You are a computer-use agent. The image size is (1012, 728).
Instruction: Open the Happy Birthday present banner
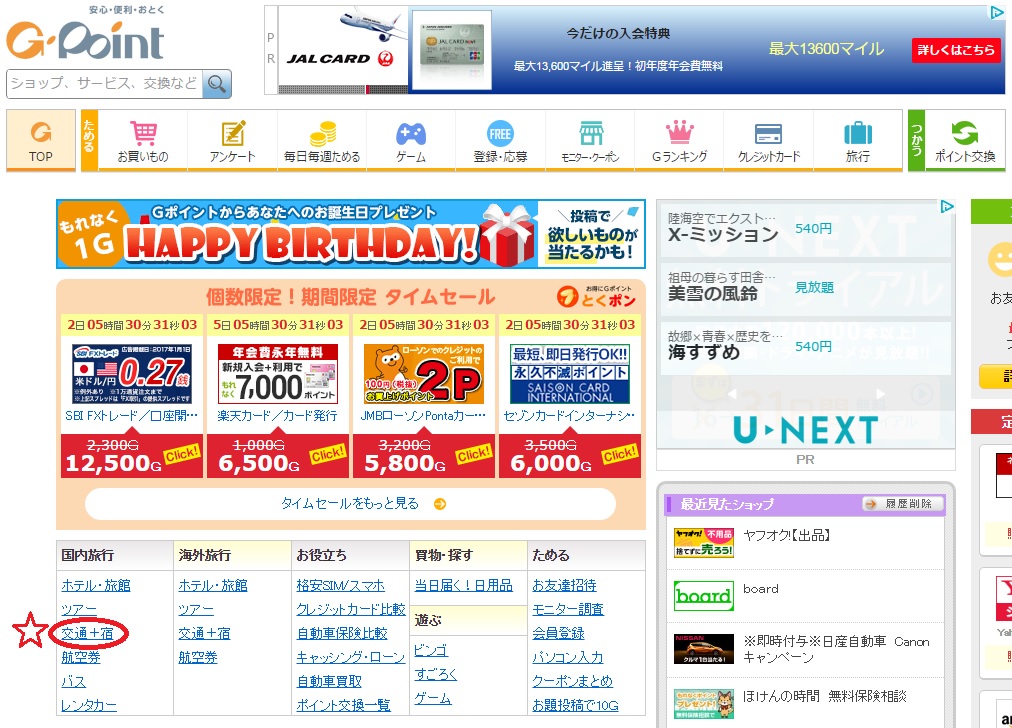tap(350, 234)
